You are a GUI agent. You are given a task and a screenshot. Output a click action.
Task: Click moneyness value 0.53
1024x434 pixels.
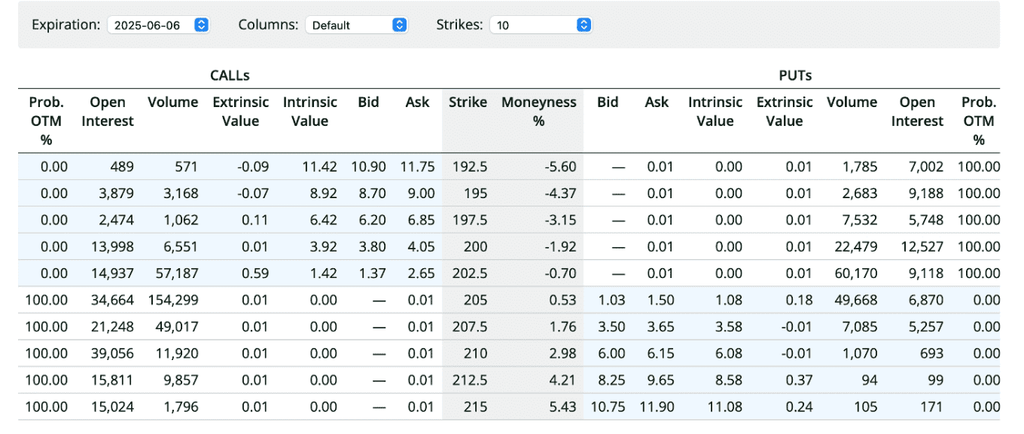point(564,300)
